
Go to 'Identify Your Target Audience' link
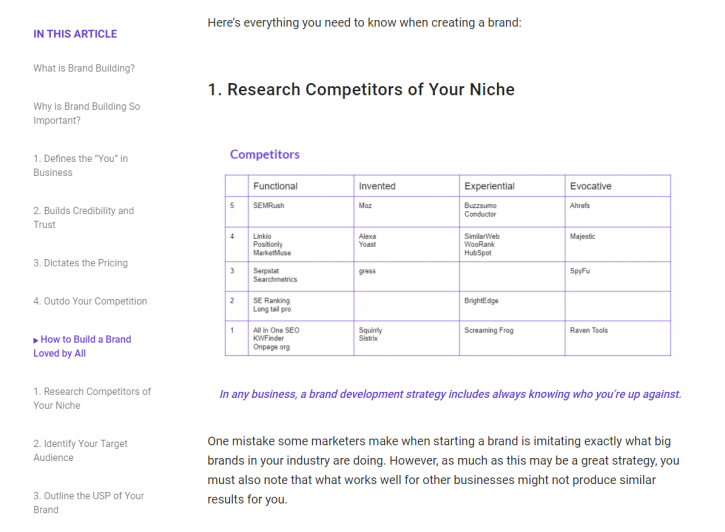tap(80, 451)
